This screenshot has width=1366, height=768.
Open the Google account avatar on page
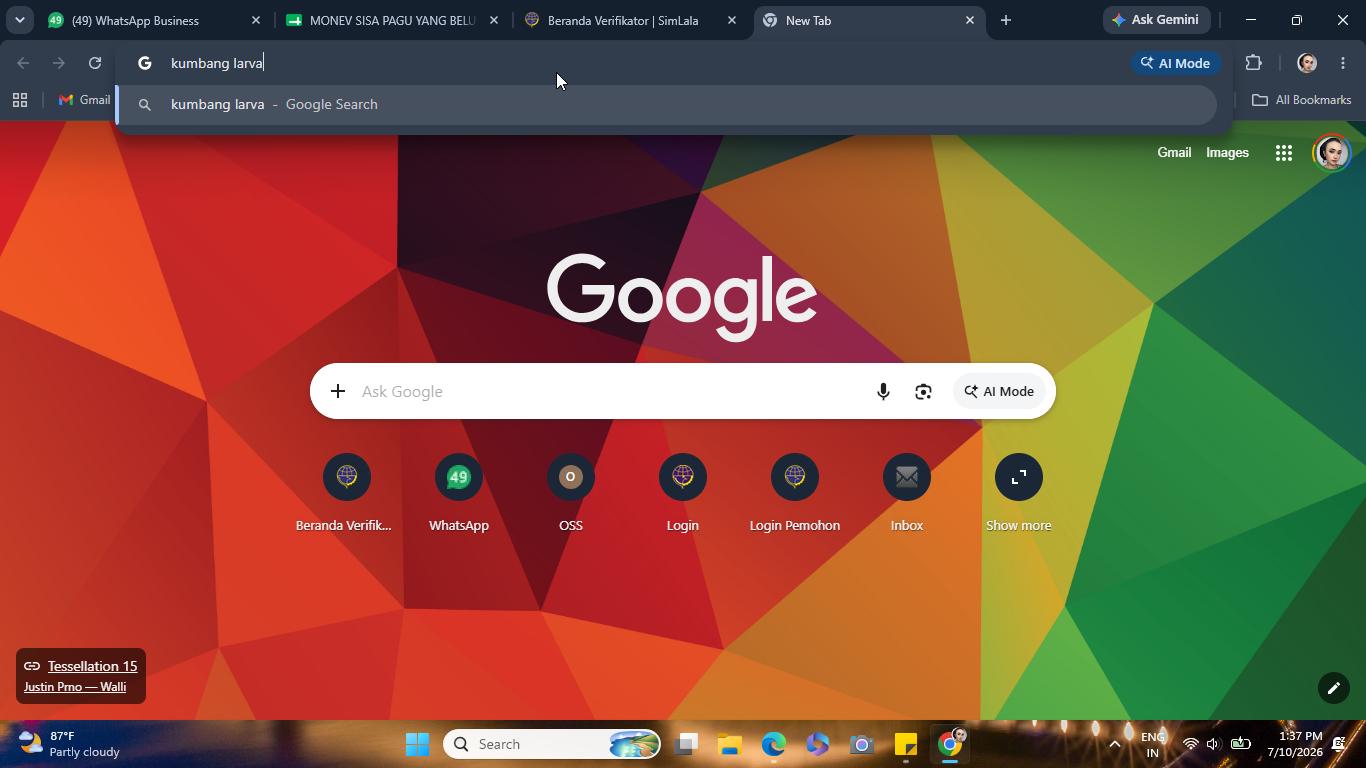pyautogui.click(x=1331, y=153)
